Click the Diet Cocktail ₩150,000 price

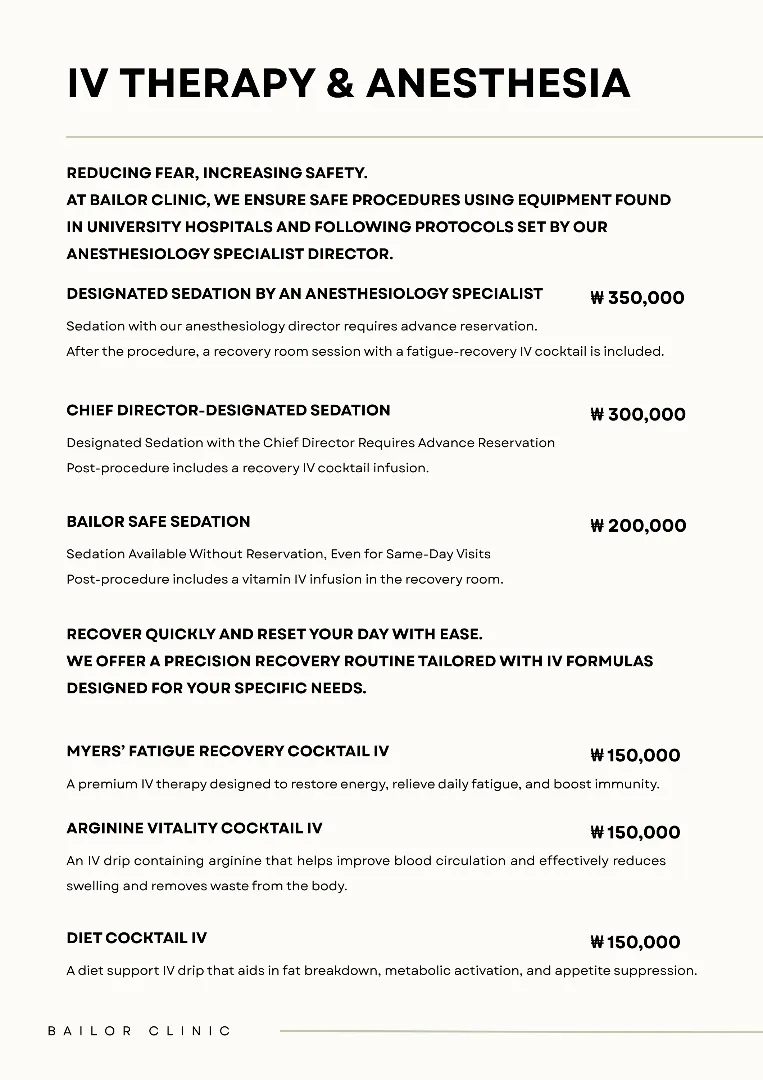pyautogui.click(x=635, y=942)
